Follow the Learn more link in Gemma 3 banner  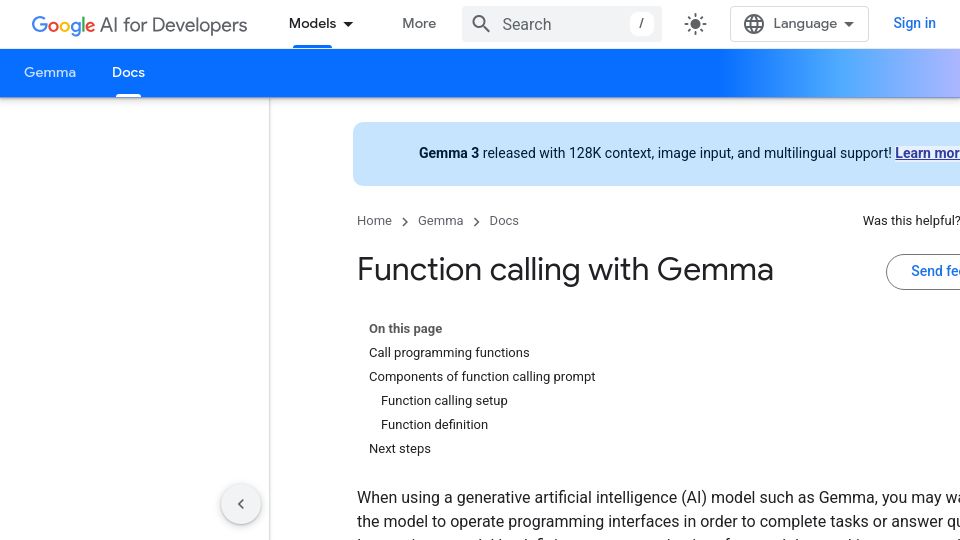928,153
